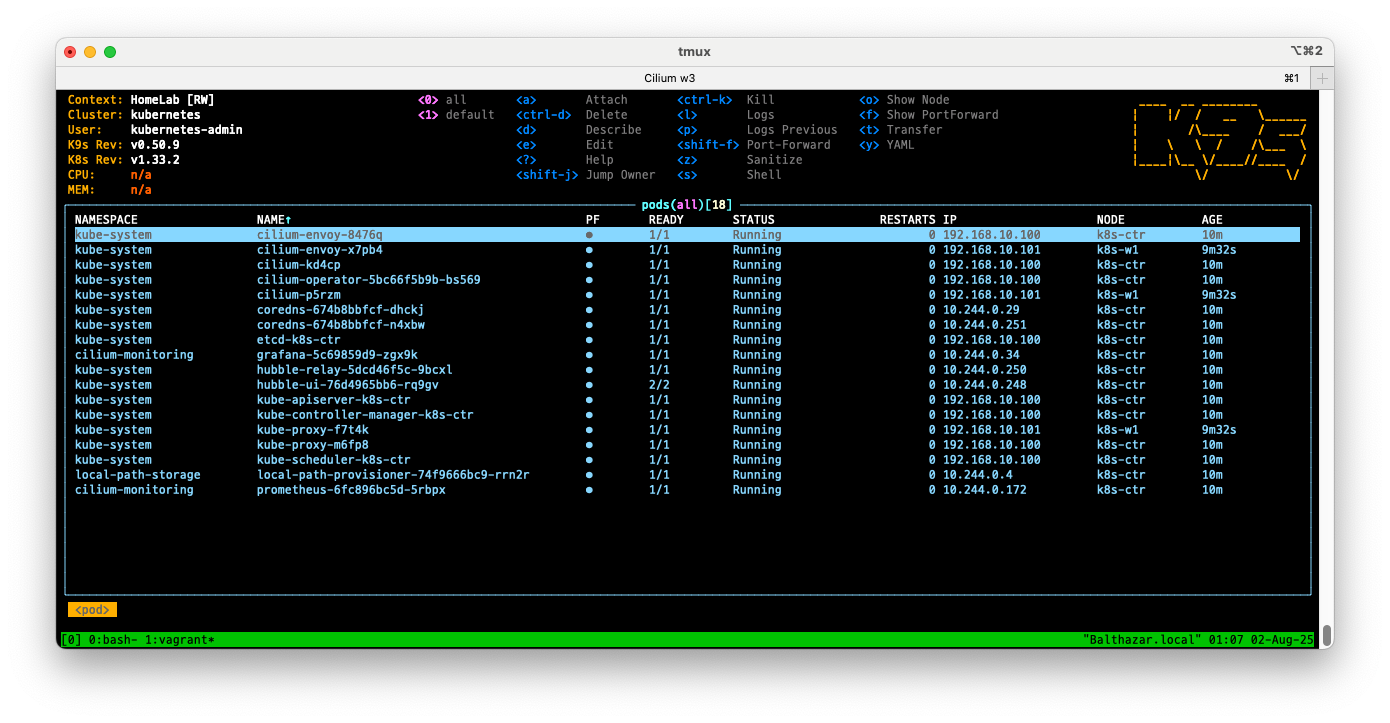Select the cilium-operator-5bc66f5b9b-bs569 pod
Screen dimensions: 1390x723
click(369, 280)
